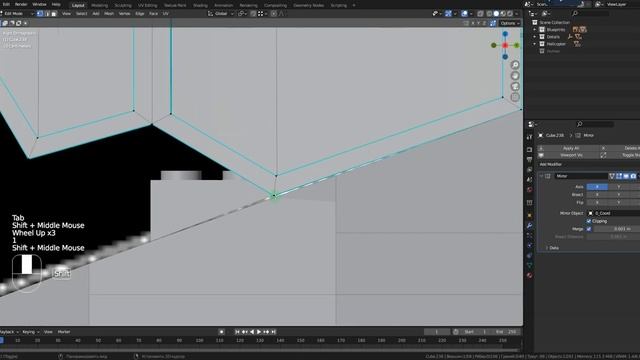The width and height of the screenshot is (640, 360).
Task: Open the Vertex menu
Action: click(x=124, y=13)
